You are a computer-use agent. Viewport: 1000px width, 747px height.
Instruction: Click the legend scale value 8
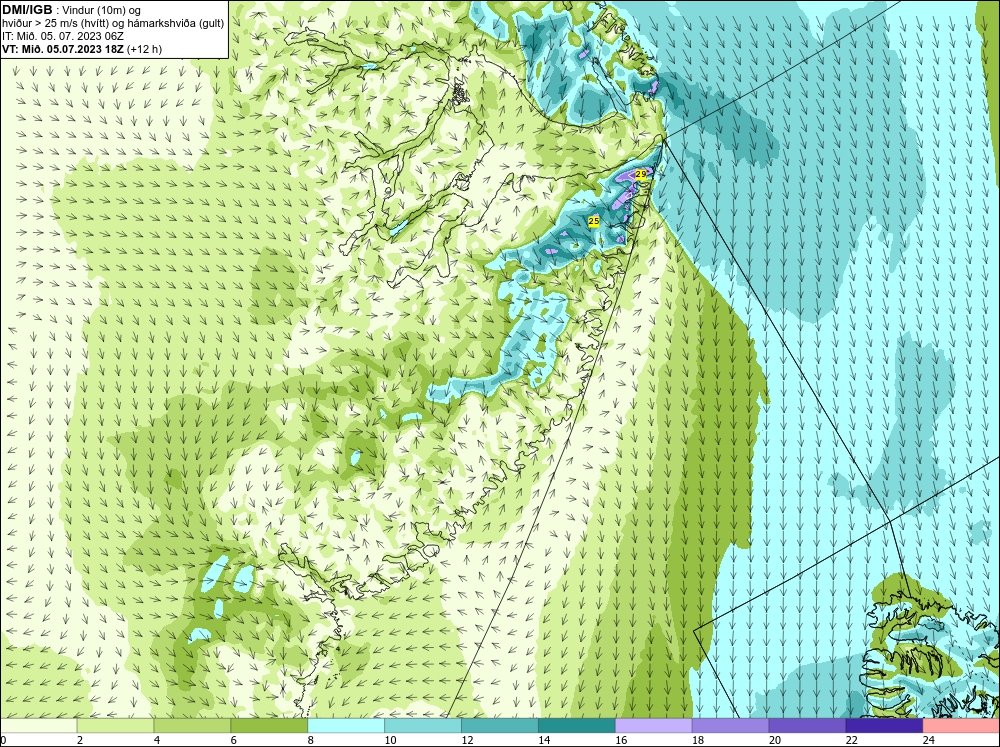[311, 740]
